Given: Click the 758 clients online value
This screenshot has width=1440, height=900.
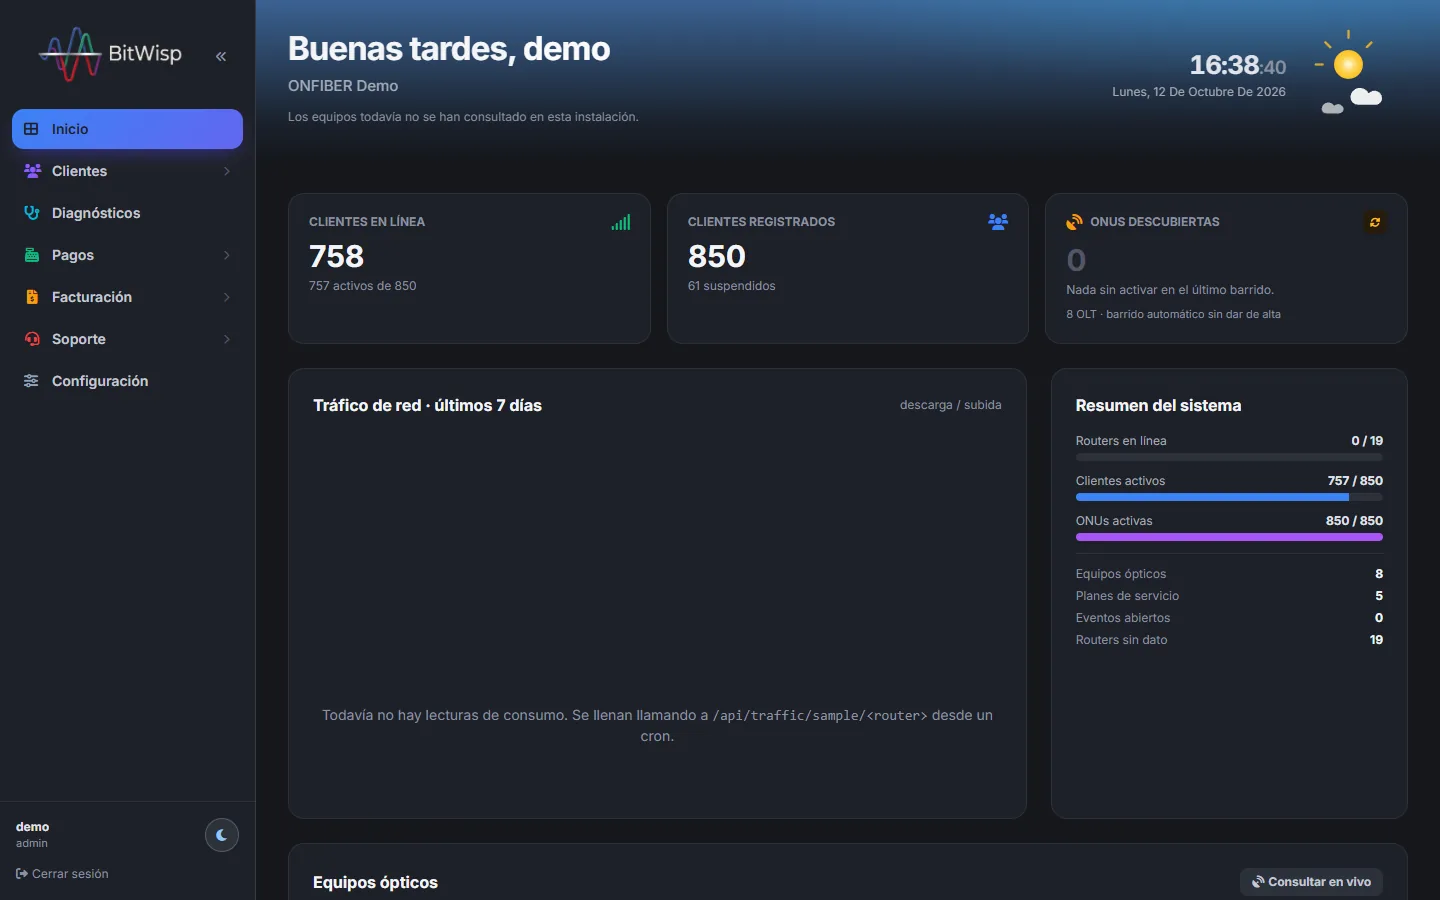Looking at the screenshot, I should tap(337, 257).
